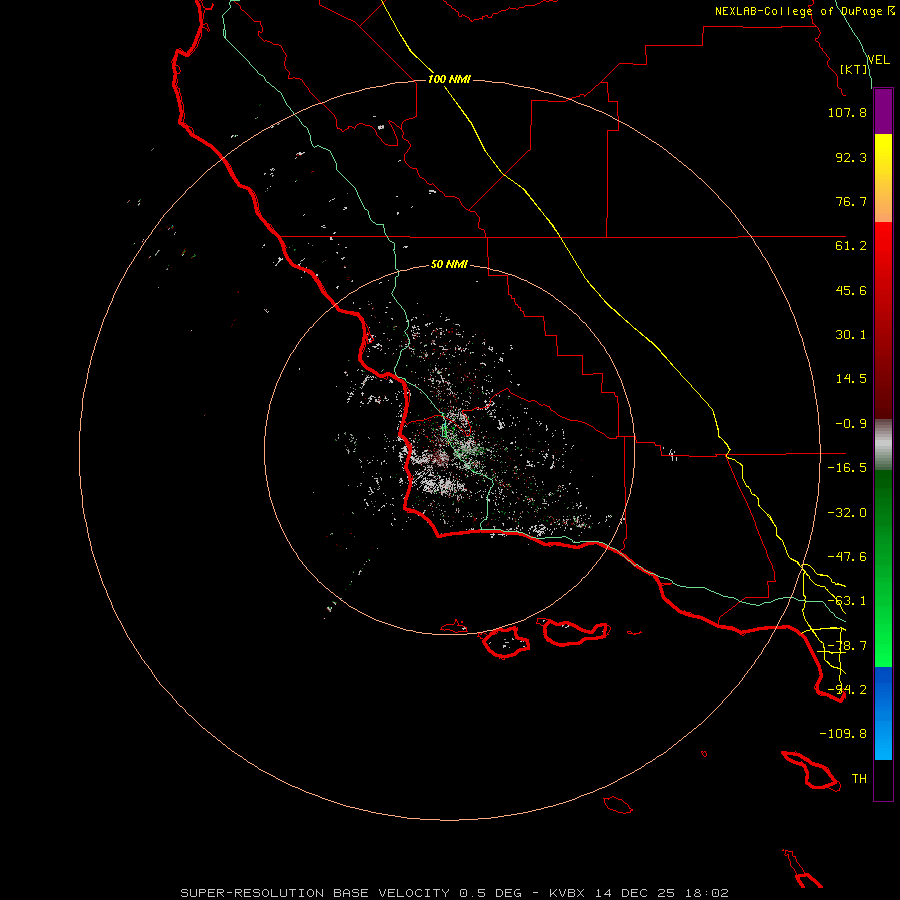Screen dimensions: 900x900
Task: Click the [KT] units label
Action: click(854, 69)
